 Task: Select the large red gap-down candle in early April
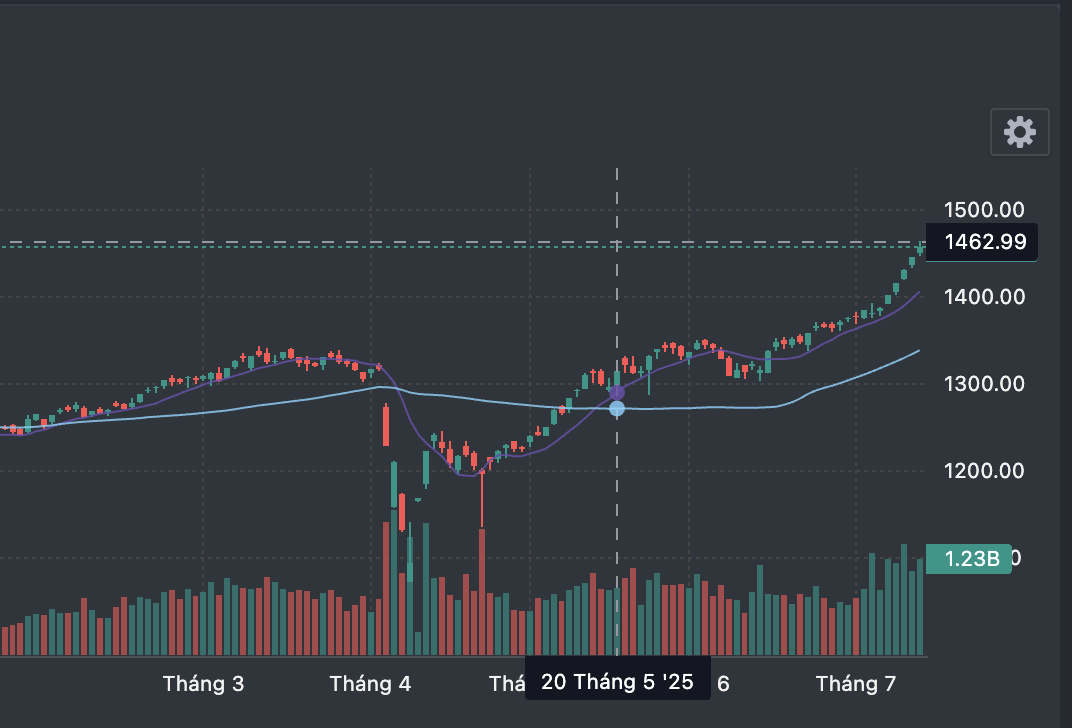[x=386, y=425]
